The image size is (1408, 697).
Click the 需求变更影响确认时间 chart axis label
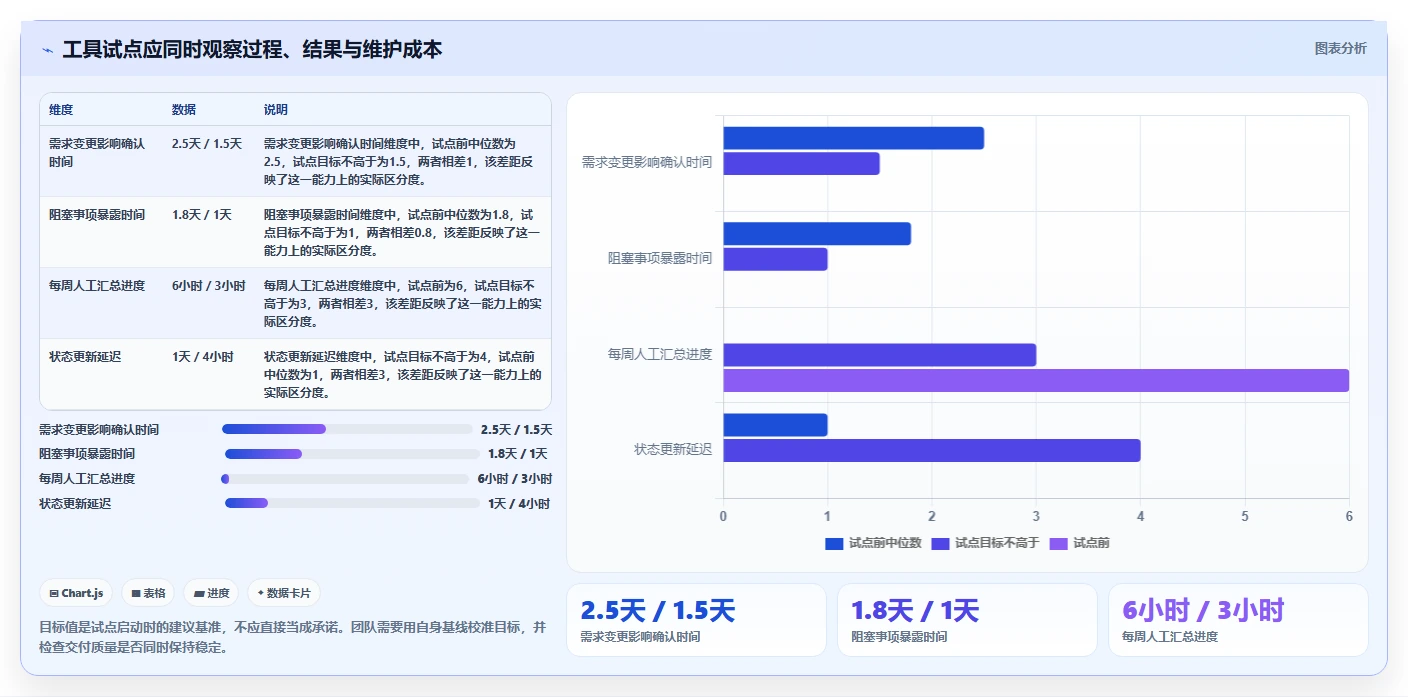pyautogui.click(x=647, y=162)
